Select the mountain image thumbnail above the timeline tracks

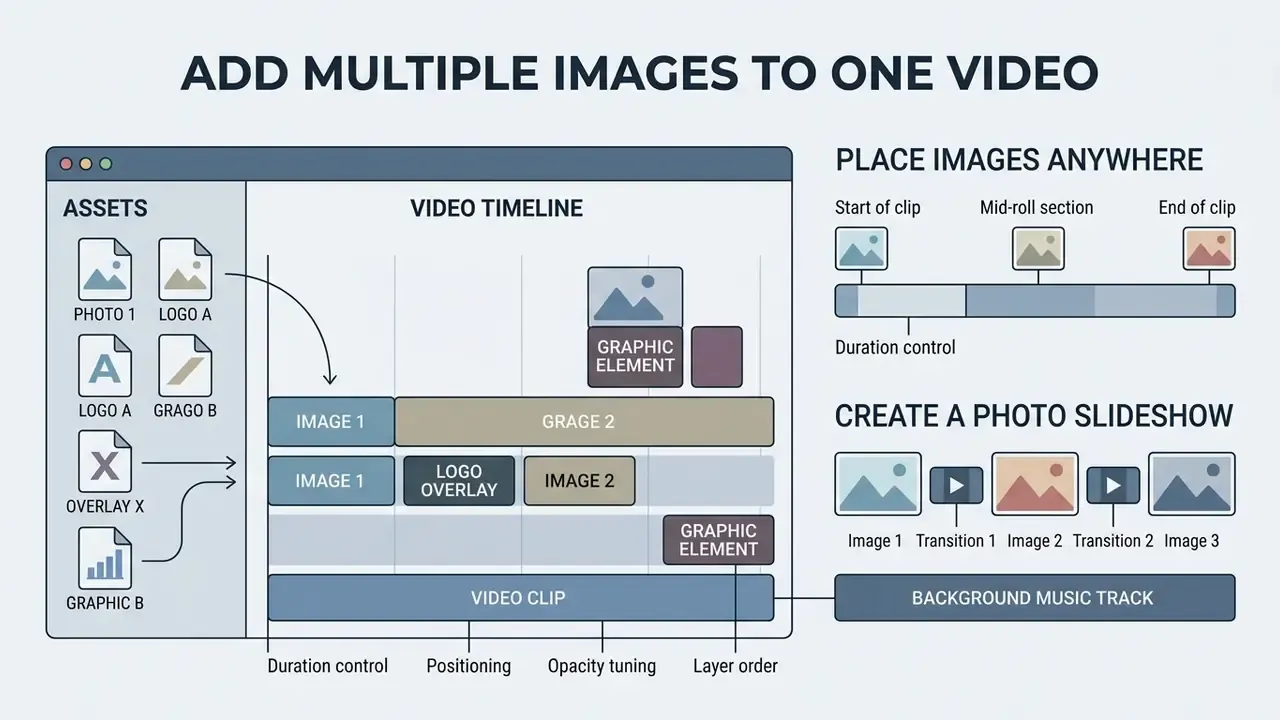click(635, 297)
